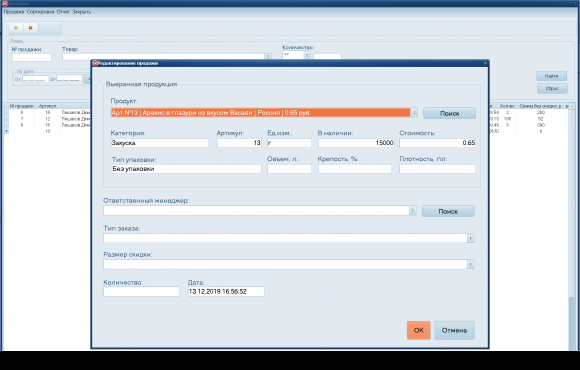Image resolution: width=580 pixels, height=370 pixels.
Task: Click Поиск button next to product
Action: pyautogui.click(x=449, y=113)
